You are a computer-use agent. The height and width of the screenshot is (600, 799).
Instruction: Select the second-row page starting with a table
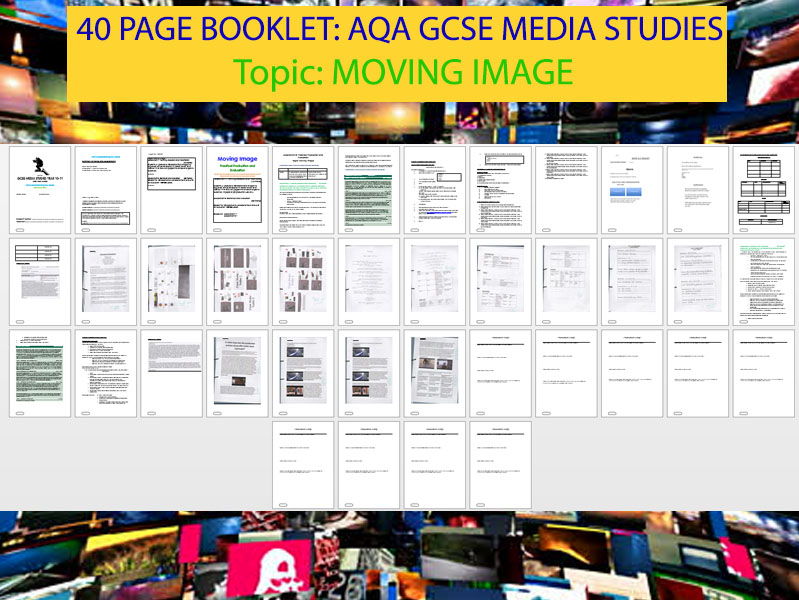tap(40, 281)
